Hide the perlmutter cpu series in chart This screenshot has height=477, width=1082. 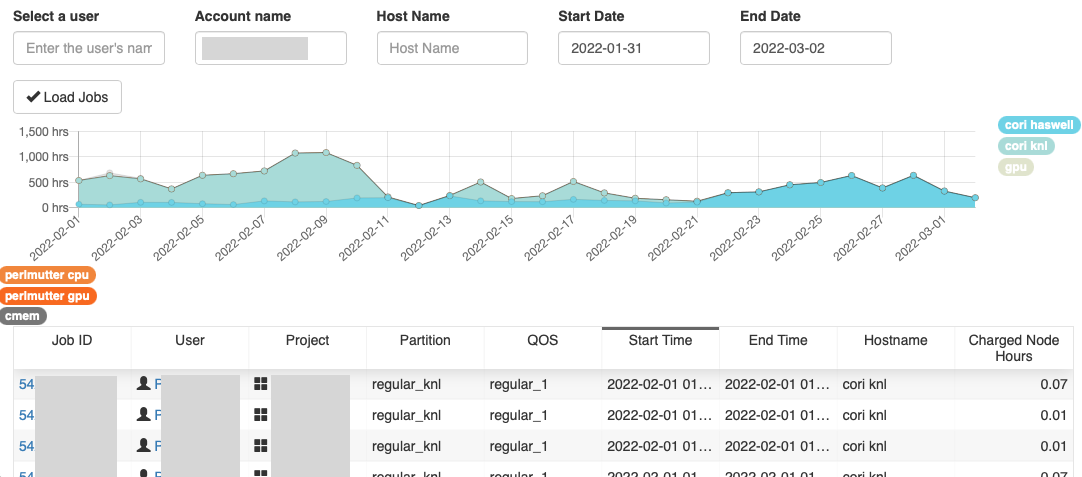coord(48,275)
